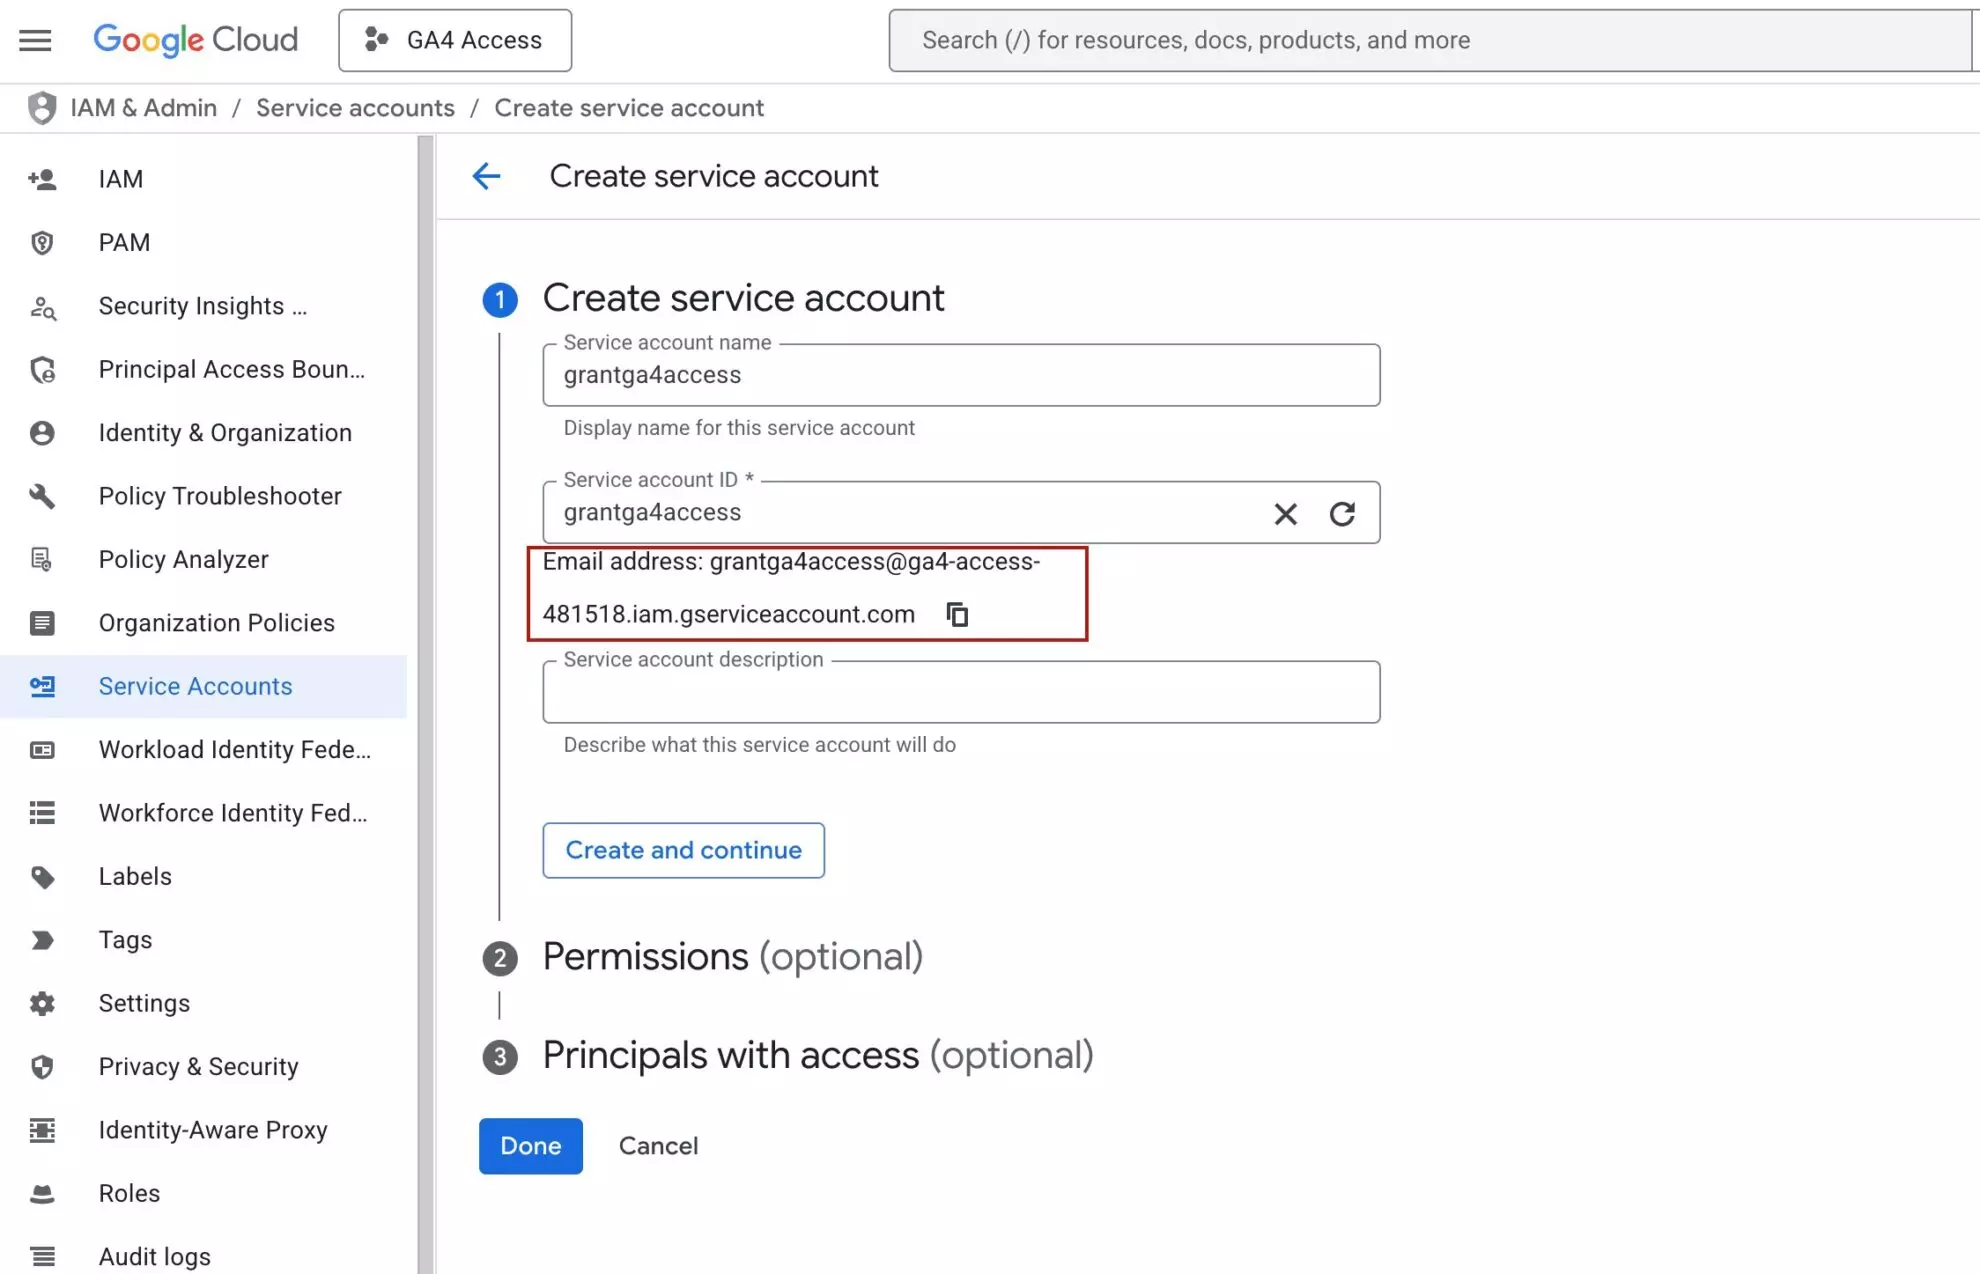Select Labels in the sidebar
This screenshot has width=1980, height=1274.
134,876
